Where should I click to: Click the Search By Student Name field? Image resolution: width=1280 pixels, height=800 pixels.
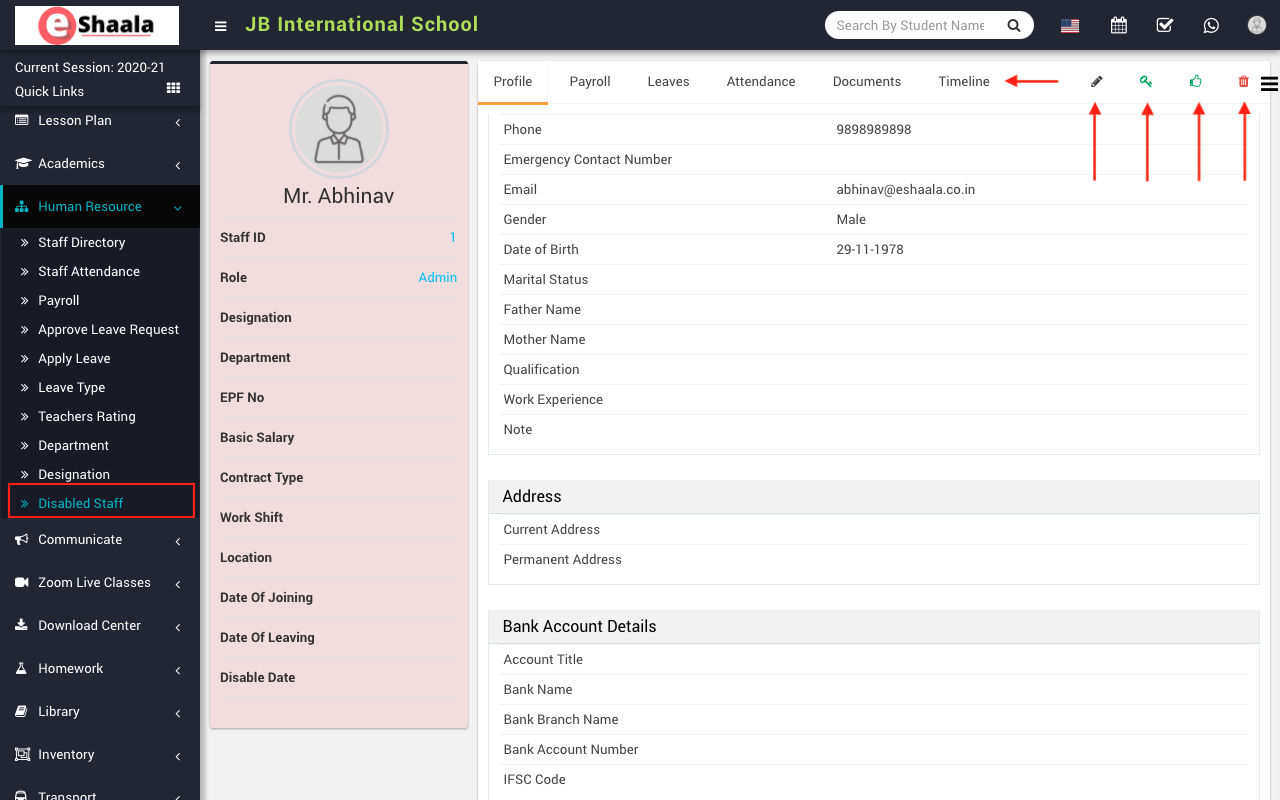(x=910, y=25)
